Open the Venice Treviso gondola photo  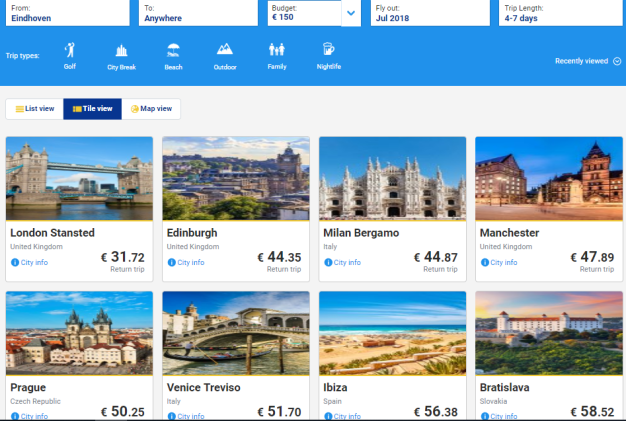236,333
